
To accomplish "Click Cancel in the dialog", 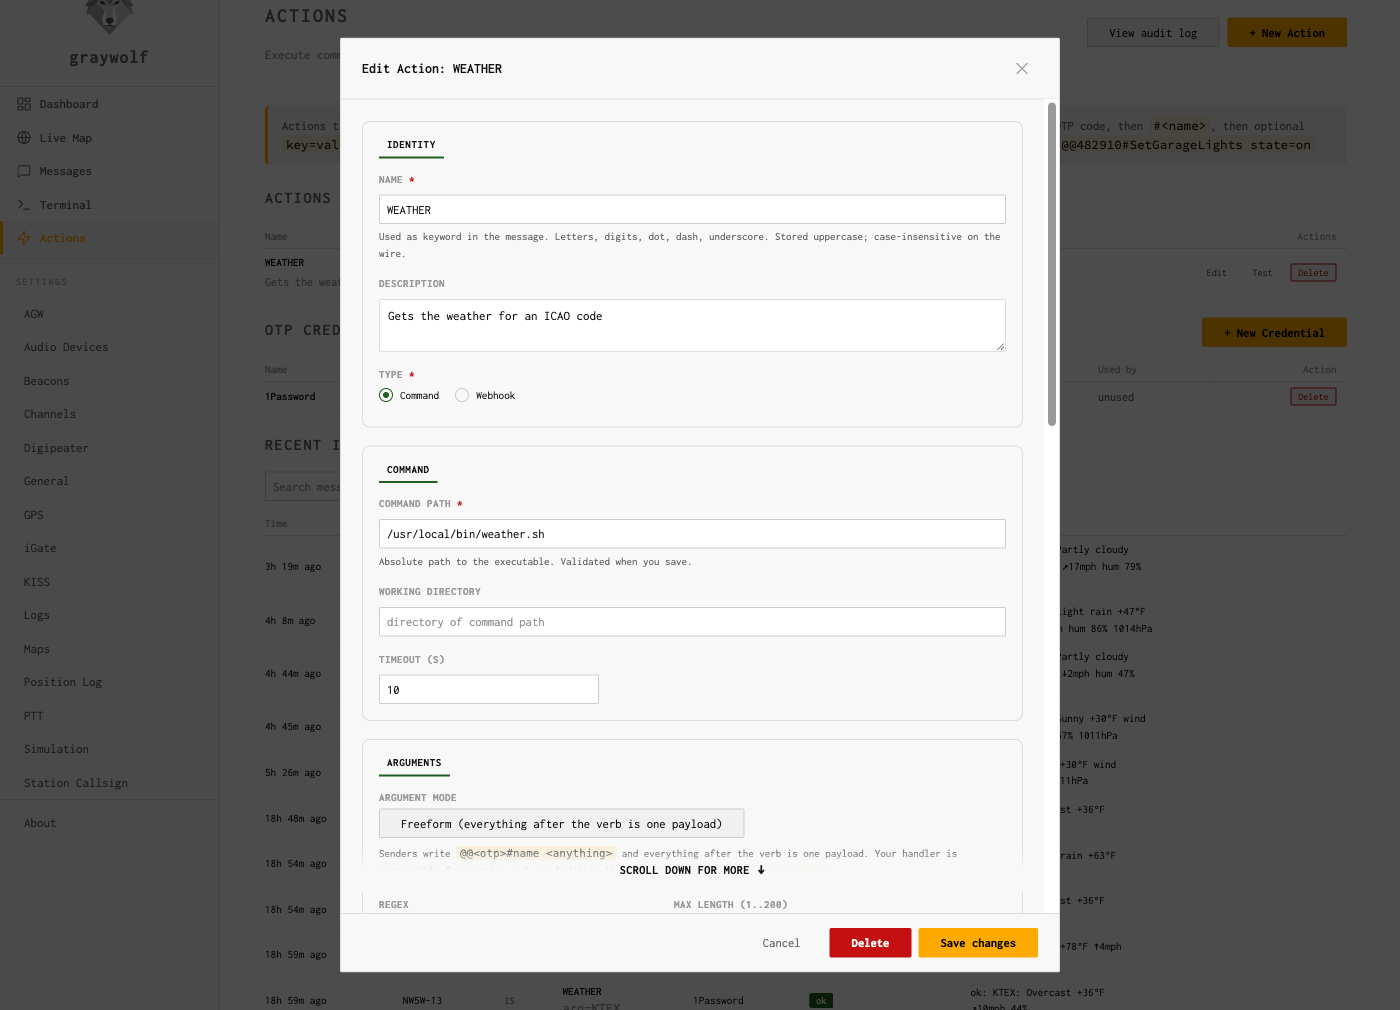I will click(x=781, y=943).
